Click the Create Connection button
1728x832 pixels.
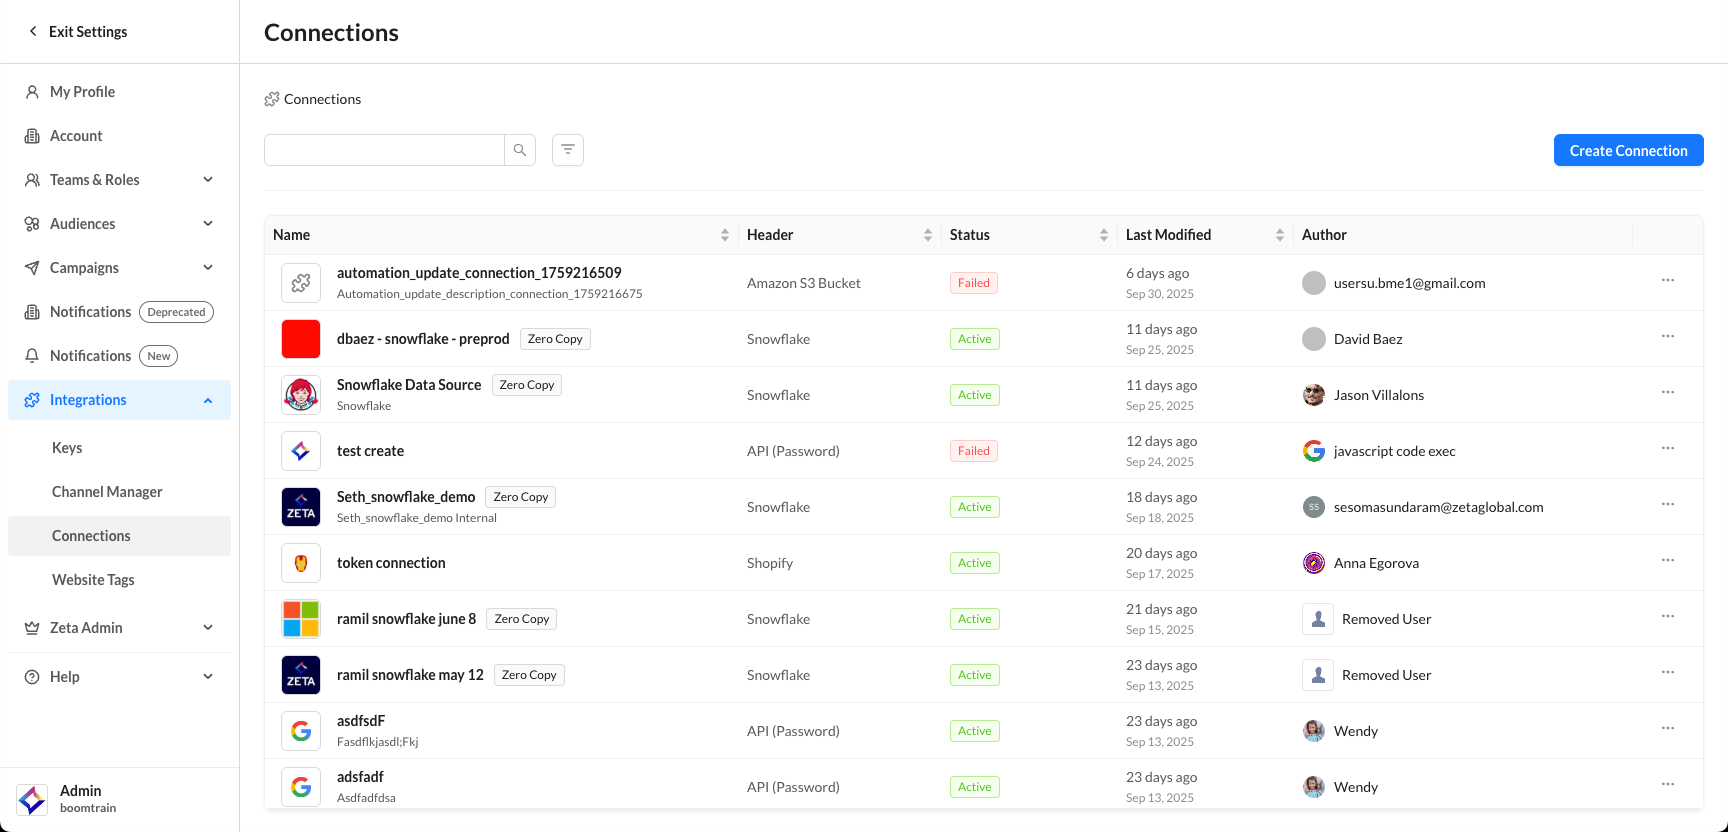(x=1628, y=150)
